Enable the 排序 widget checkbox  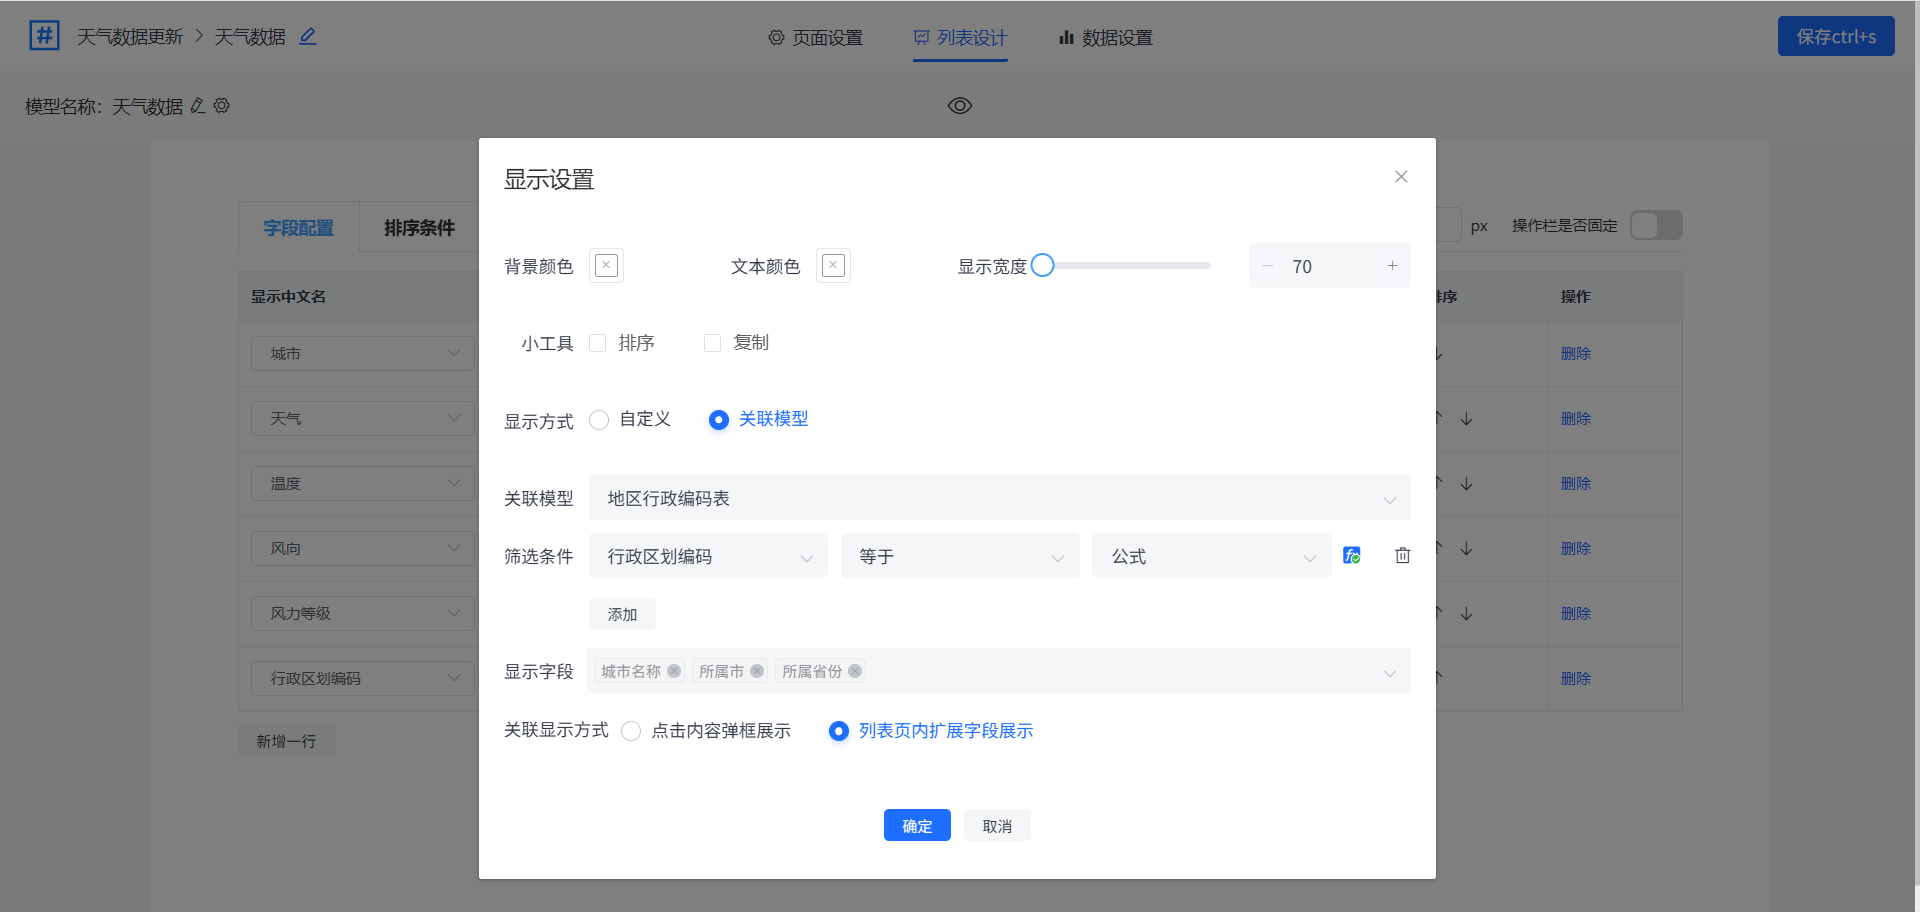[598, 343]
